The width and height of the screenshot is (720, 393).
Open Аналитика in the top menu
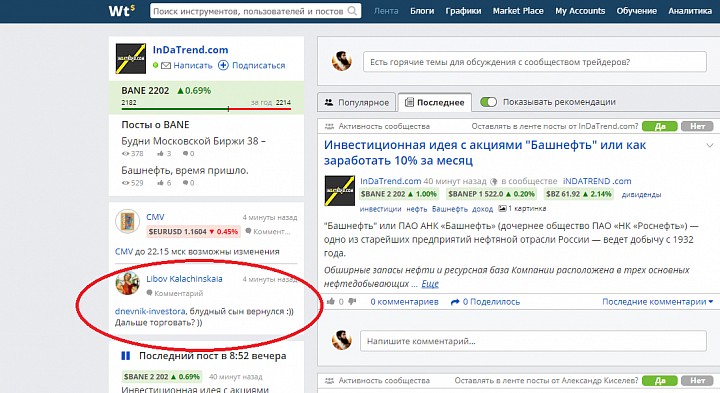690,11
